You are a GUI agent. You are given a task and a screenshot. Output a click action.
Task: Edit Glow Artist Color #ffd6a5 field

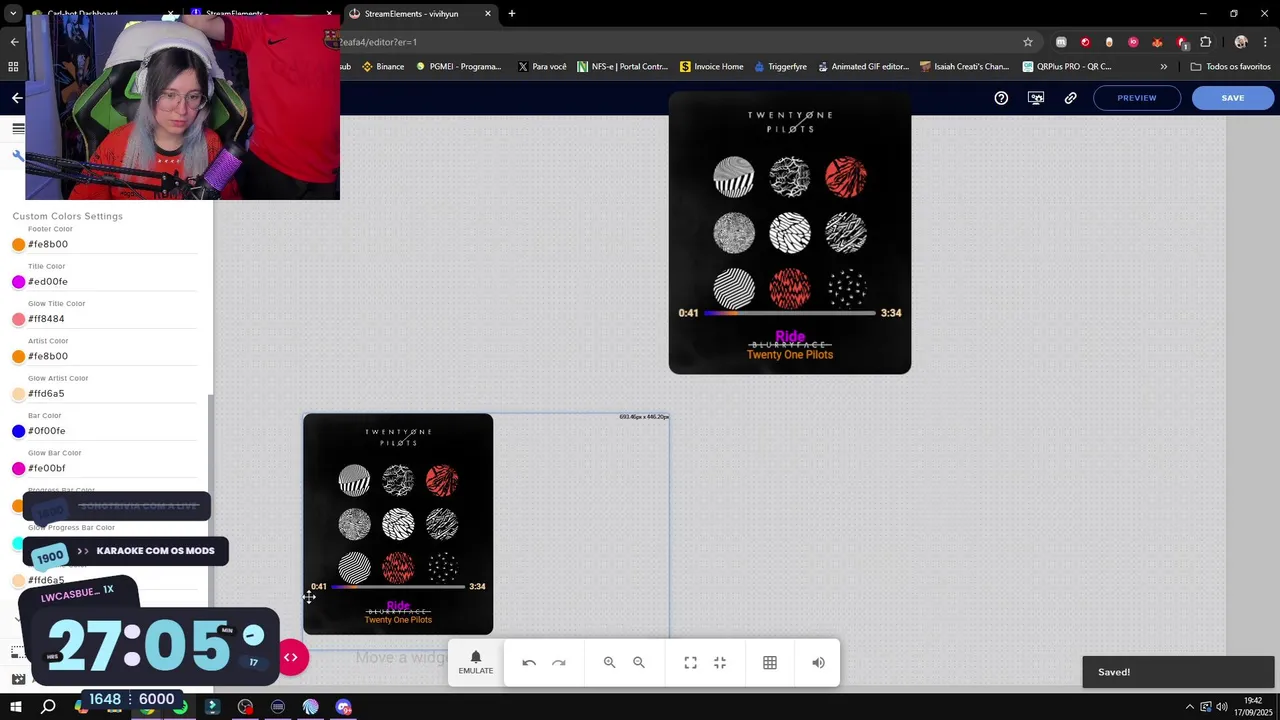tap(112, 394)
